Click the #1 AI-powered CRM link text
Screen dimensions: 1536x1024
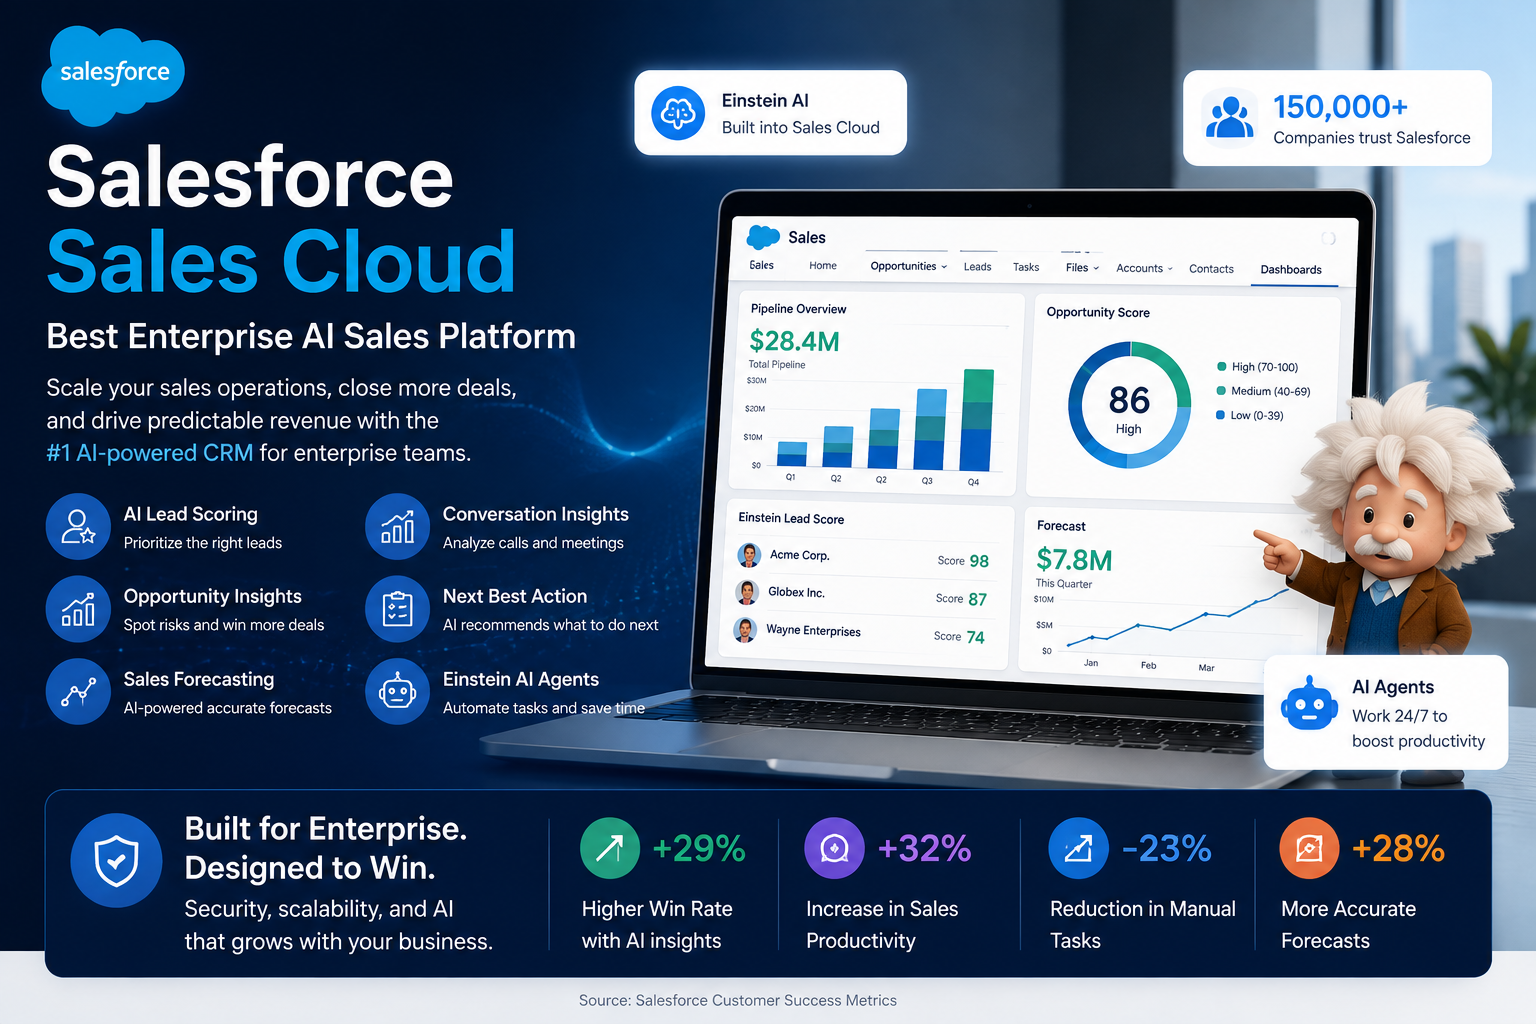point(150,453)
